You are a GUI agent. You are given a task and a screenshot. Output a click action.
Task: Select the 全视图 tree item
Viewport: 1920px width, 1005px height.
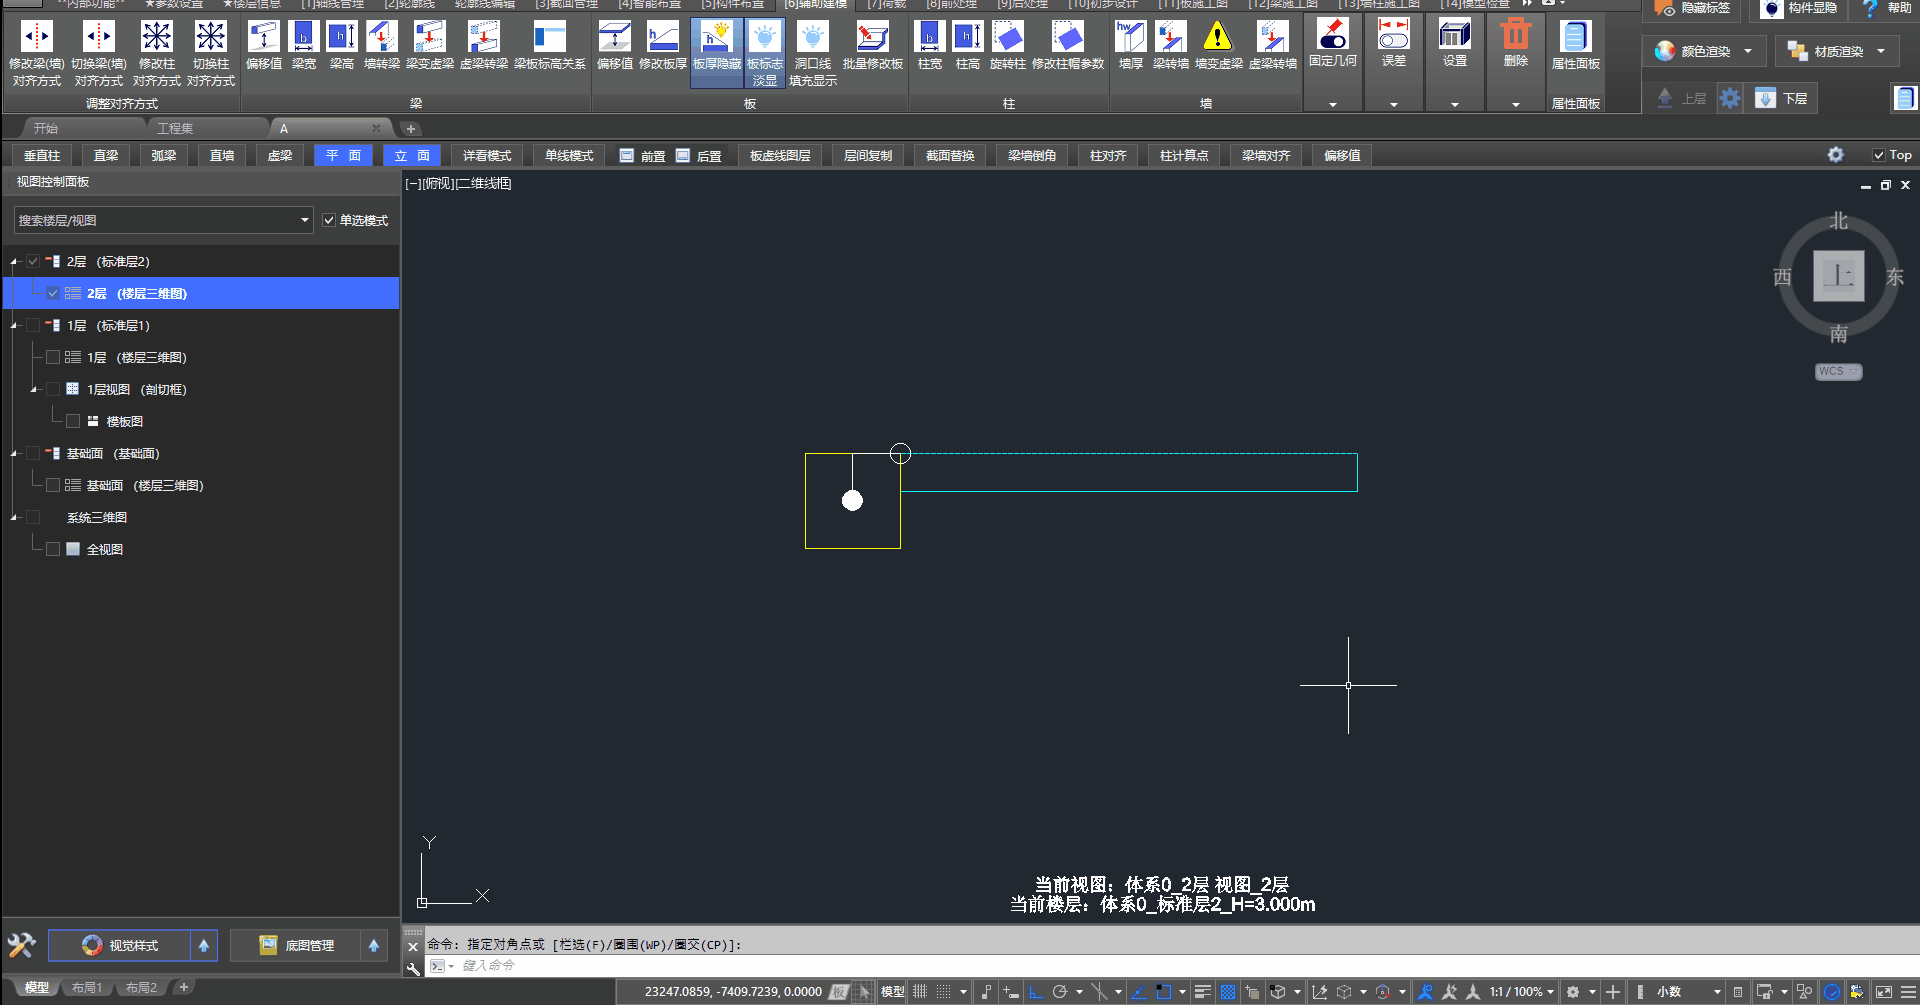pyautogui.click(x=105, y=549)
